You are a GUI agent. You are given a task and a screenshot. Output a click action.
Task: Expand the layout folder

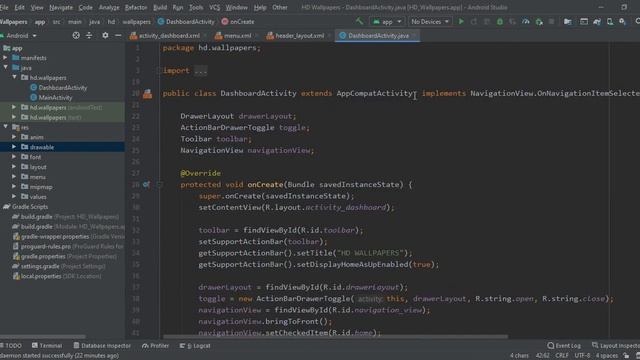tap(14, 167)
